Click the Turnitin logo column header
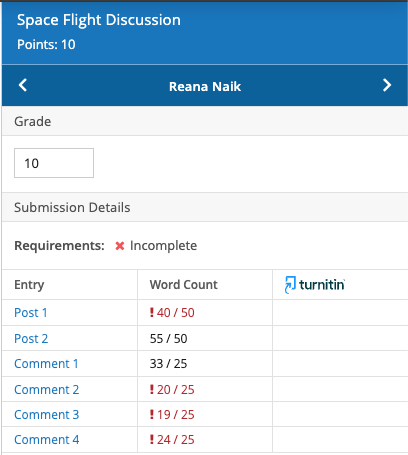Viewport: 408px width, 455px height. (315, 285)
